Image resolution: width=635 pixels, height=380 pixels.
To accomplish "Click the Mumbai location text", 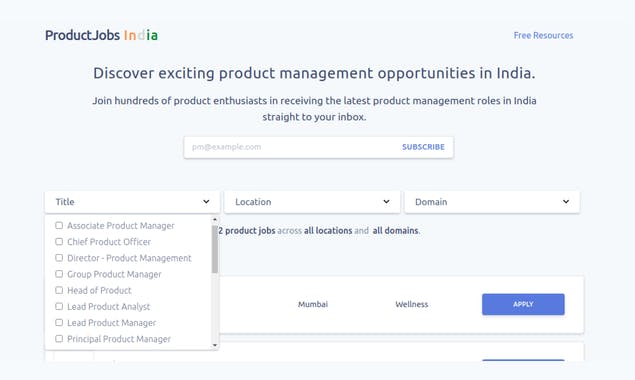I will coord(313,304).
